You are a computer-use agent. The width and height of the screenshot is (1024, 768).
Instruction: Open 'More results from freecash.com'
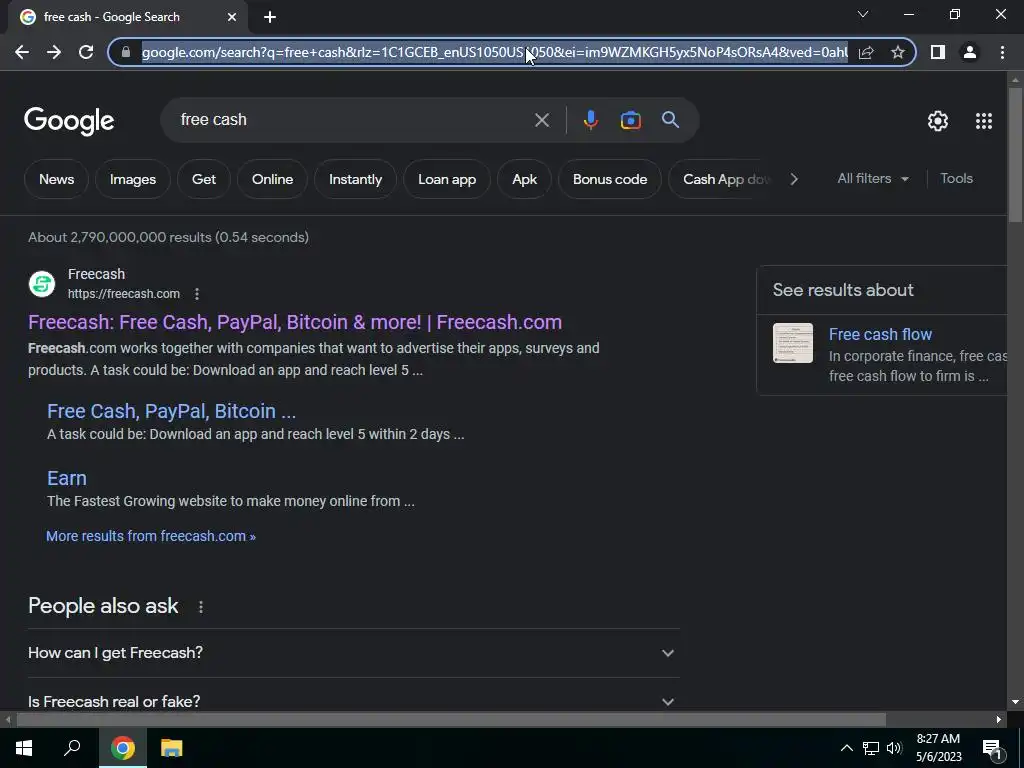151,536
